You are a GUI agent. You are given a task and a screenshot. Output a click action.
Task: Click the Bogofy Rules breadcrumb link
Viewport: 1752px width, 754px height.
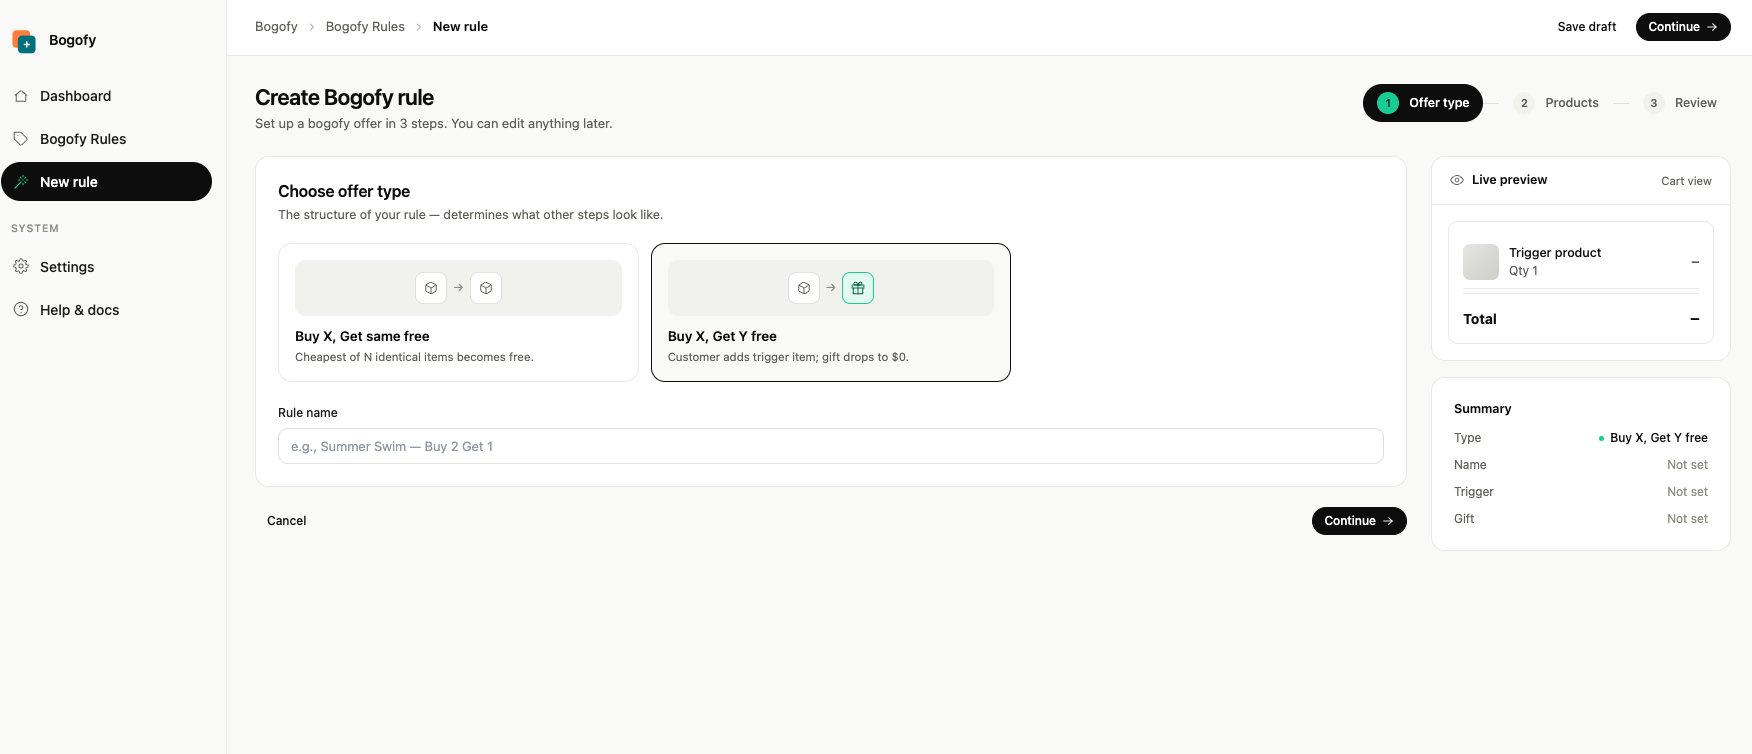point(365,27)
